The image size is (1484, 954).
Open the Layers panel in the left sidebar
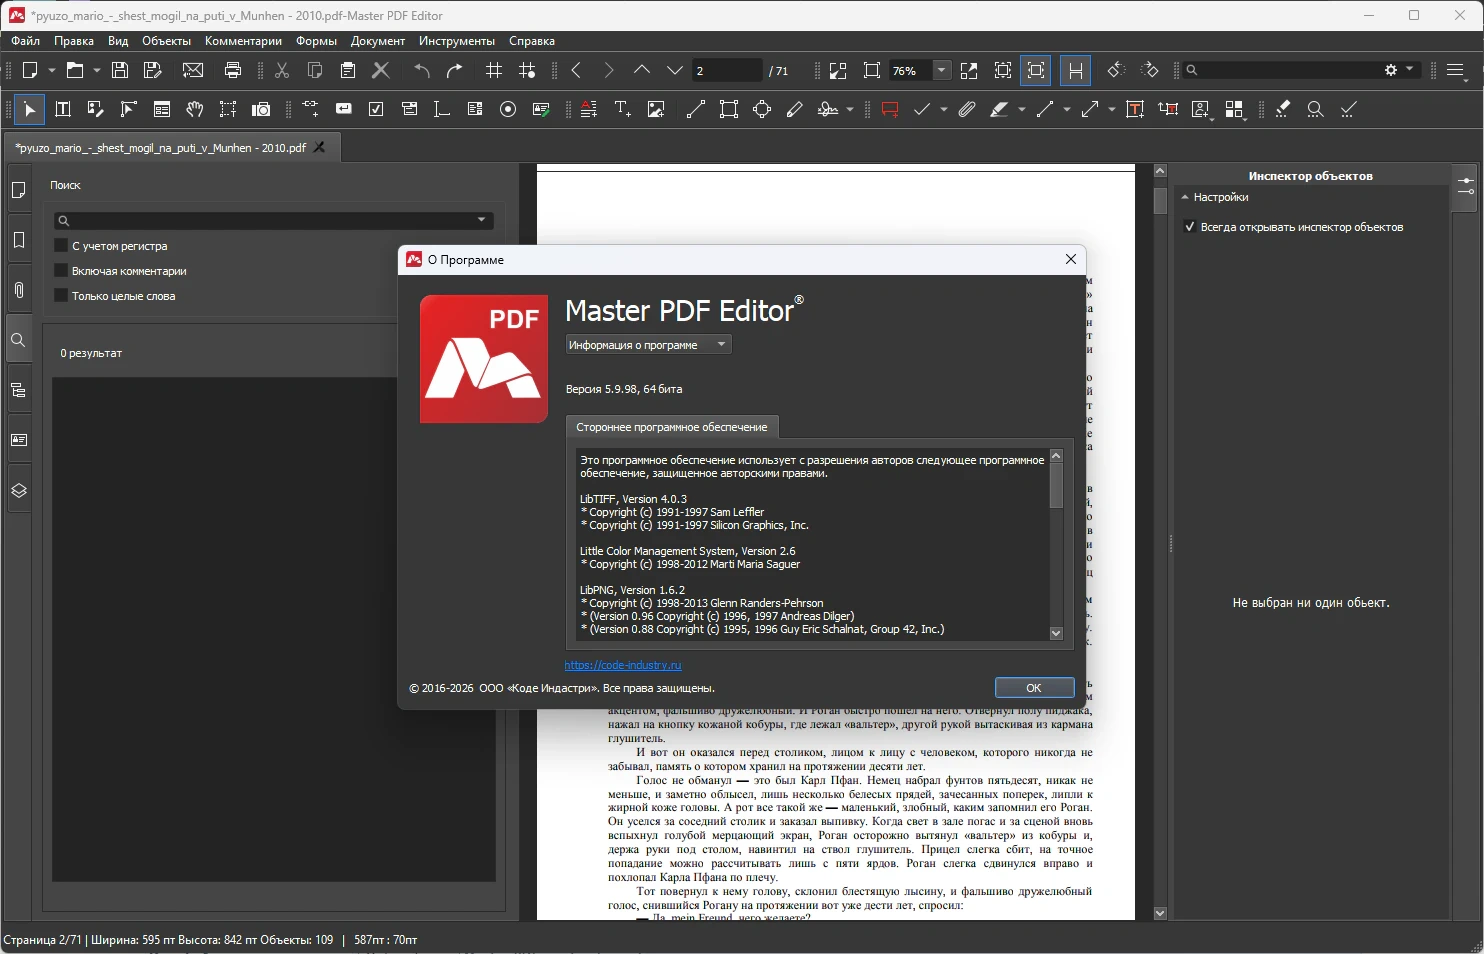tap(18, 490)
